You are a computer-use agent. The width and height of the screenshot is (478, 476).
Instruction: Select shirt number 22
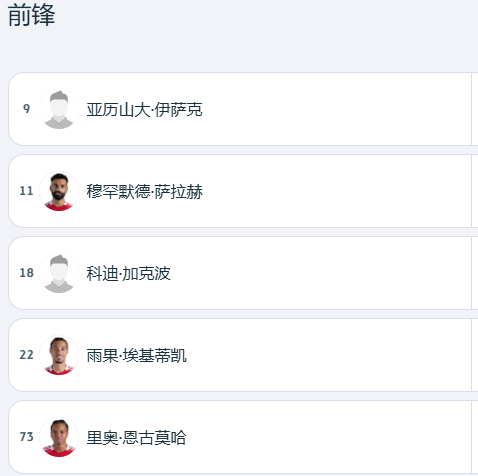pos(27,355)
